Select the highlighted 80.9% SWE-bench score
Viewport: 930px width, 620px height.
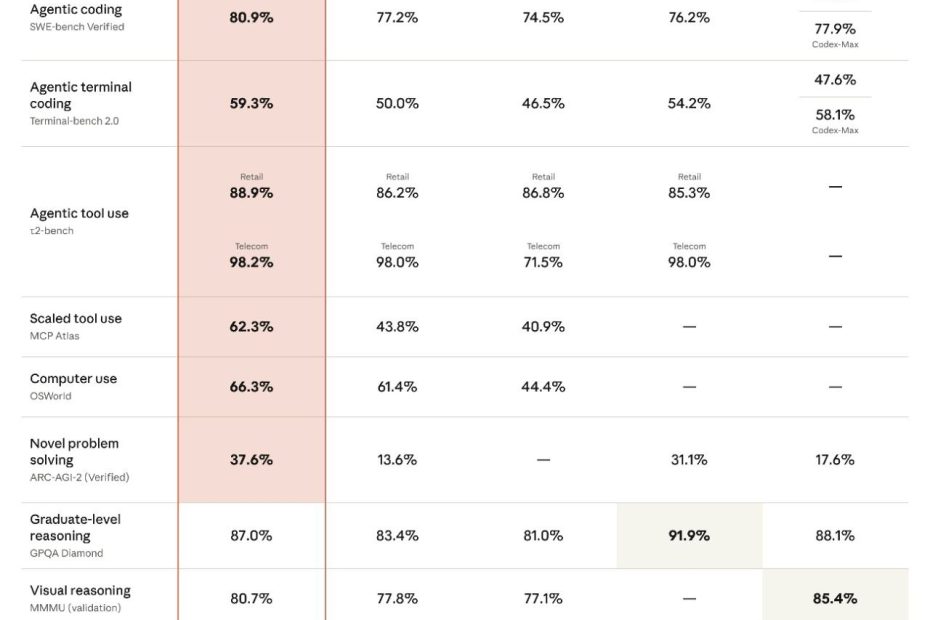click(x=251, y=17)
